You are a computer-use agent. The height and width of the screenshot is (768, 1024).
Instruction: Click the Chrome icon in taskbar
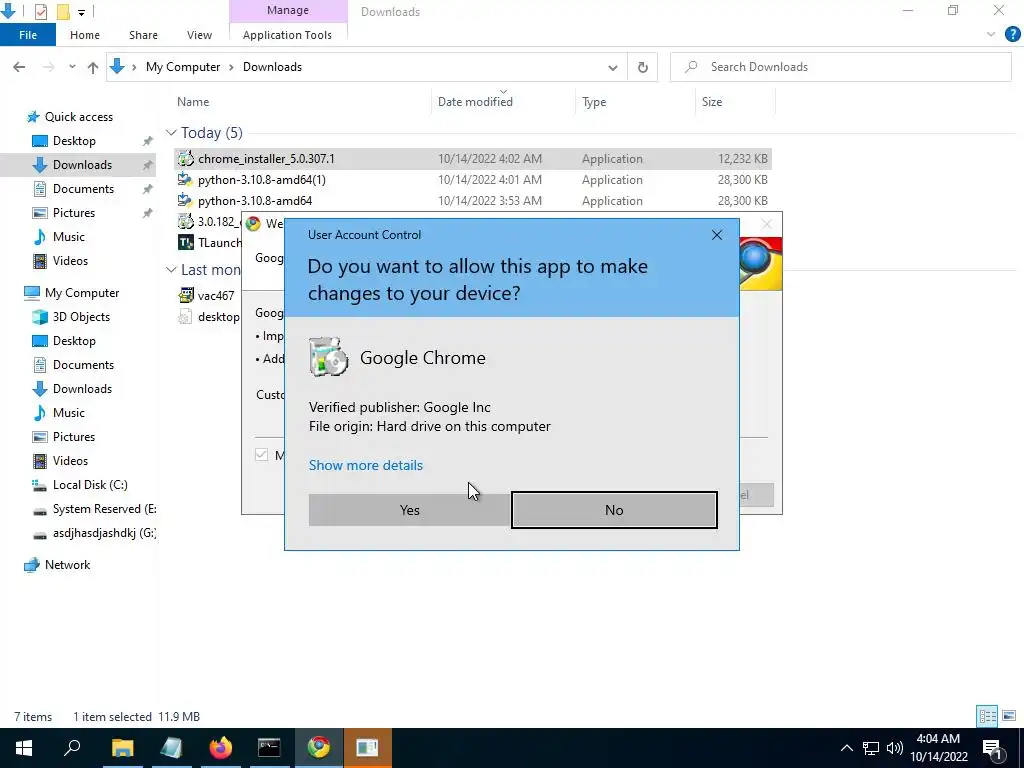tap(319, 748)
